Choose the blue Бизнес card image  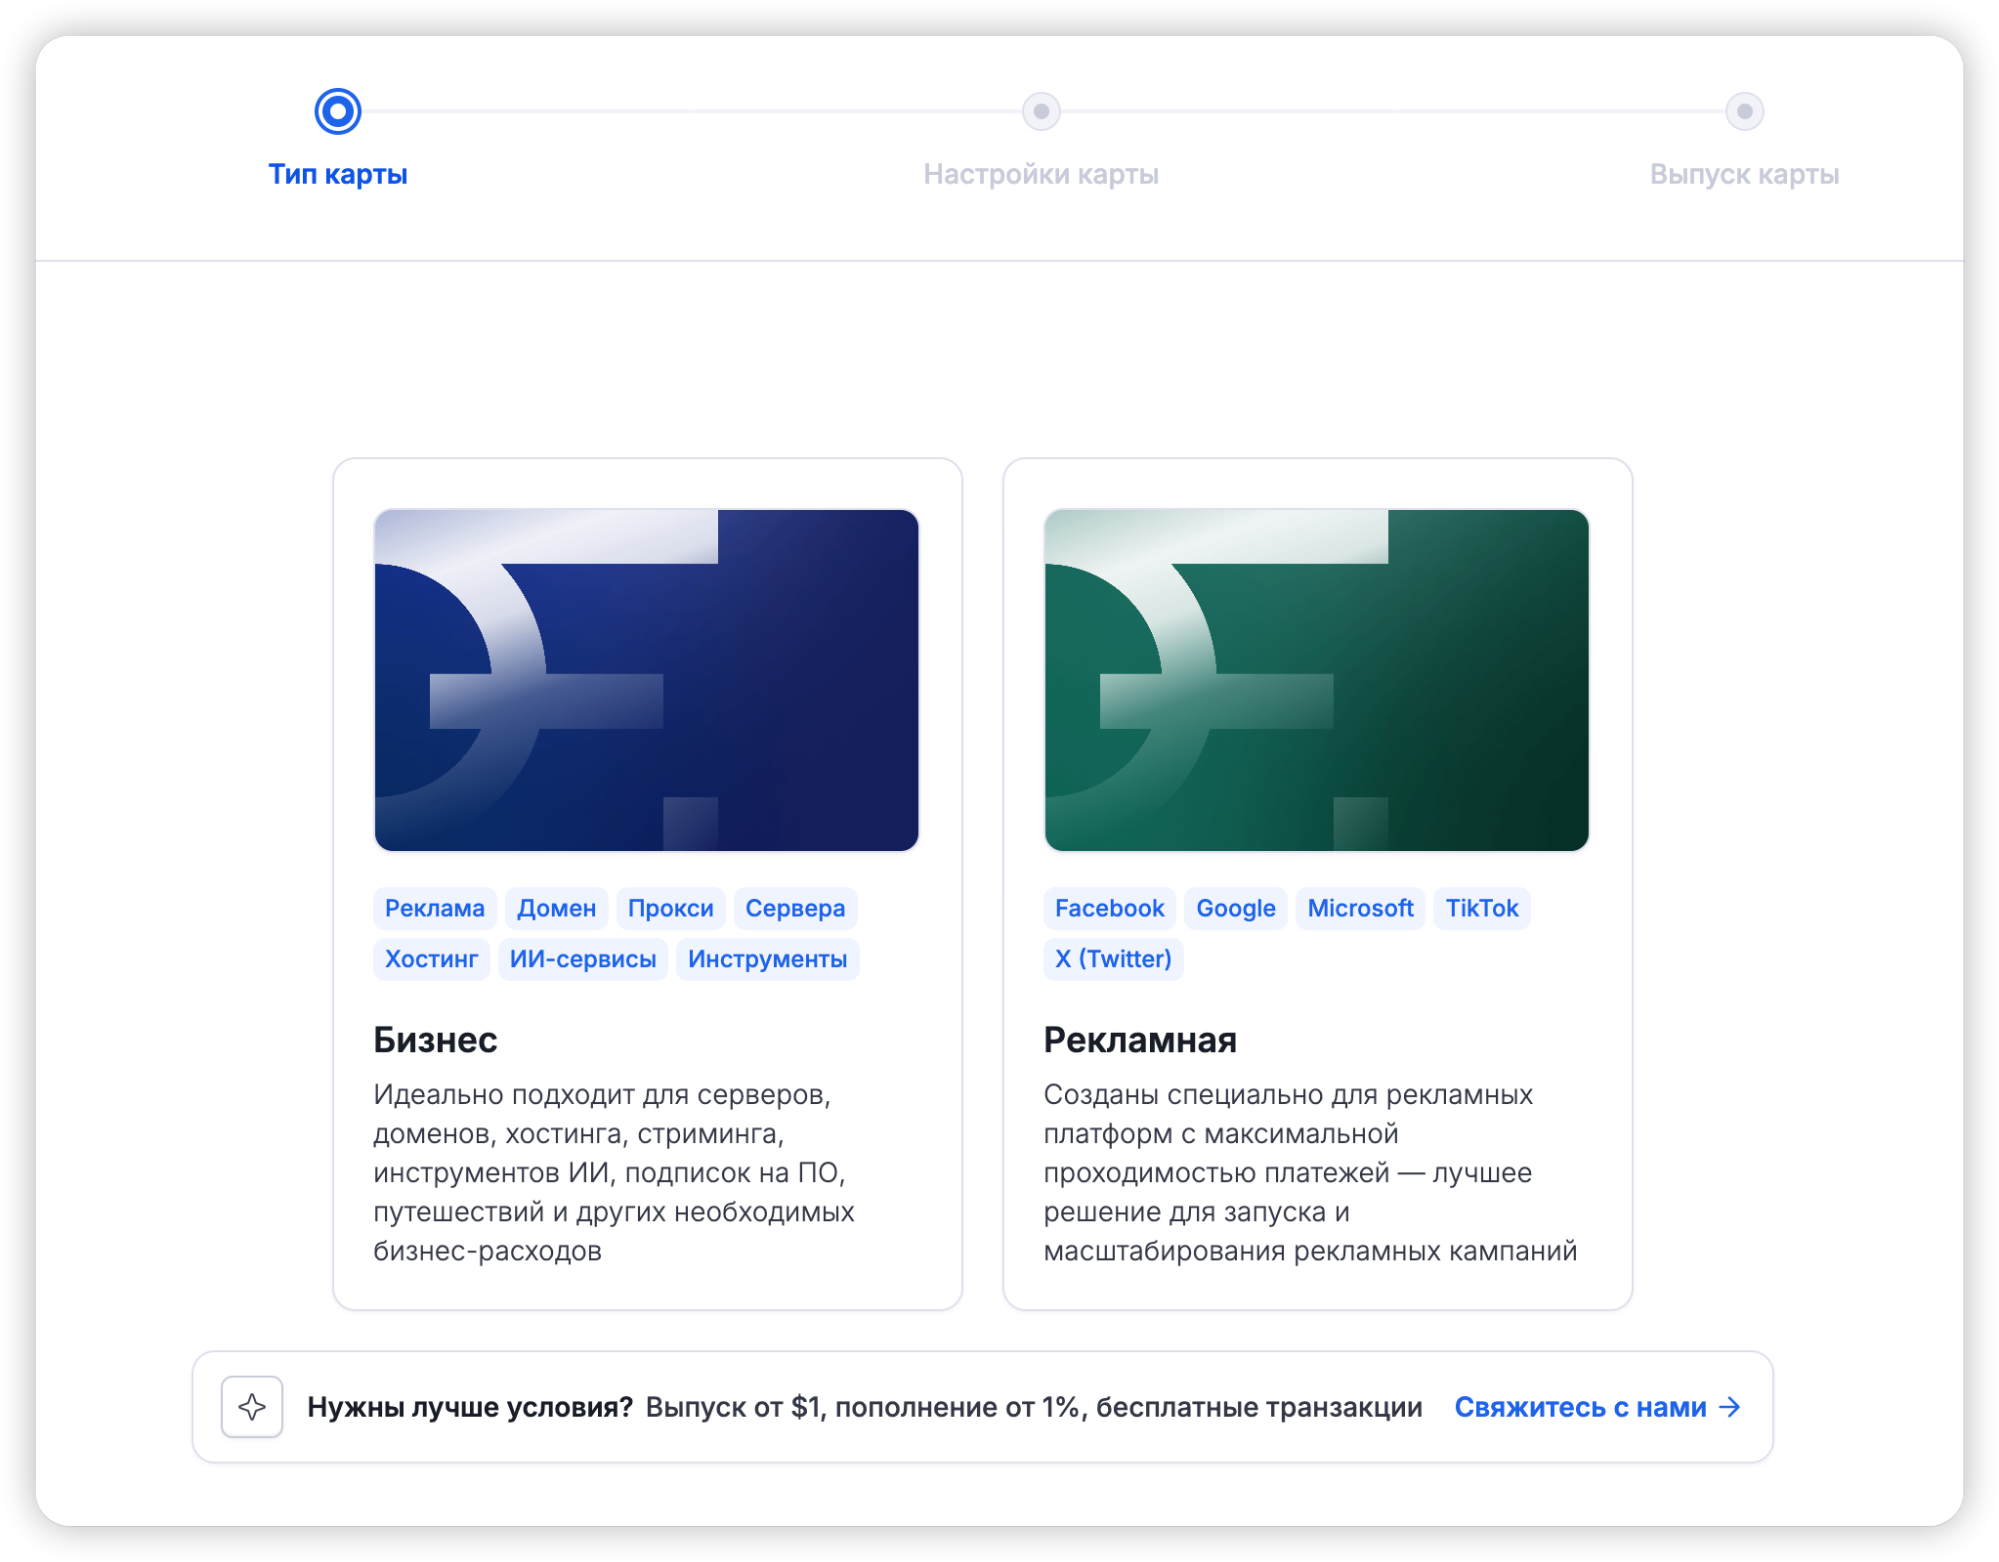pyautogui.click(x=646, y=680)
